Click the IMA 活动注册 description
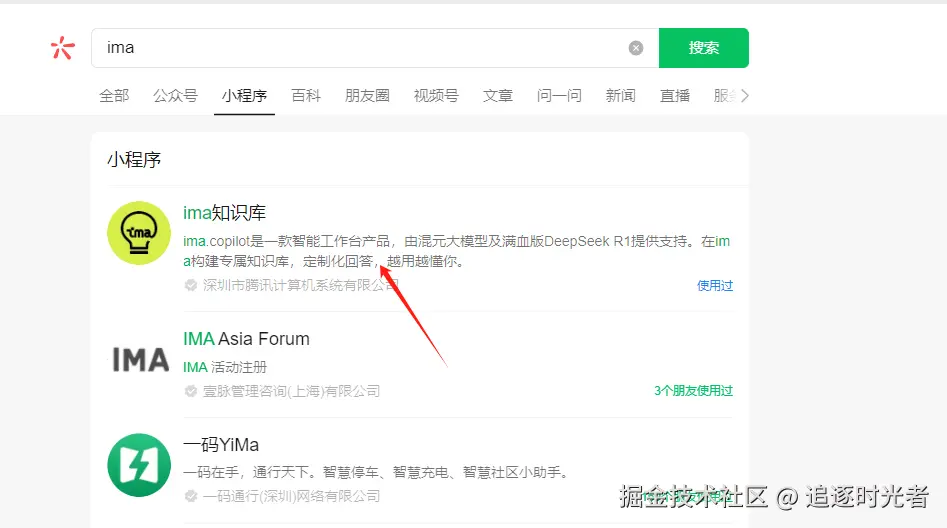The image size is (947, 528). (225, 367)
